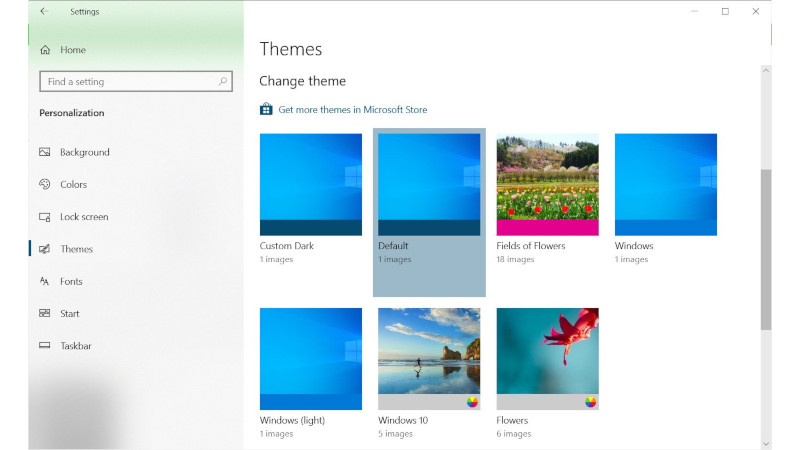Open Start personalization settings

pyautogui.click(x=69, y=313)
